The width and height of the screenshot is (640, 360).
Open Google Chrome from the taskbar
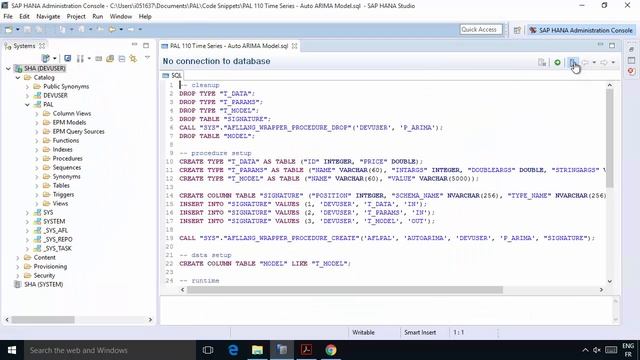[x=331, y=350]
